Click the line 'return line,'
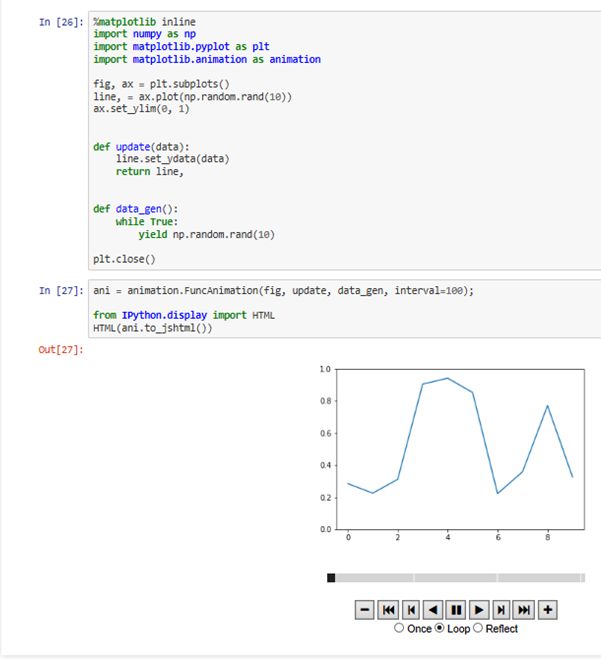 point(150,171)
